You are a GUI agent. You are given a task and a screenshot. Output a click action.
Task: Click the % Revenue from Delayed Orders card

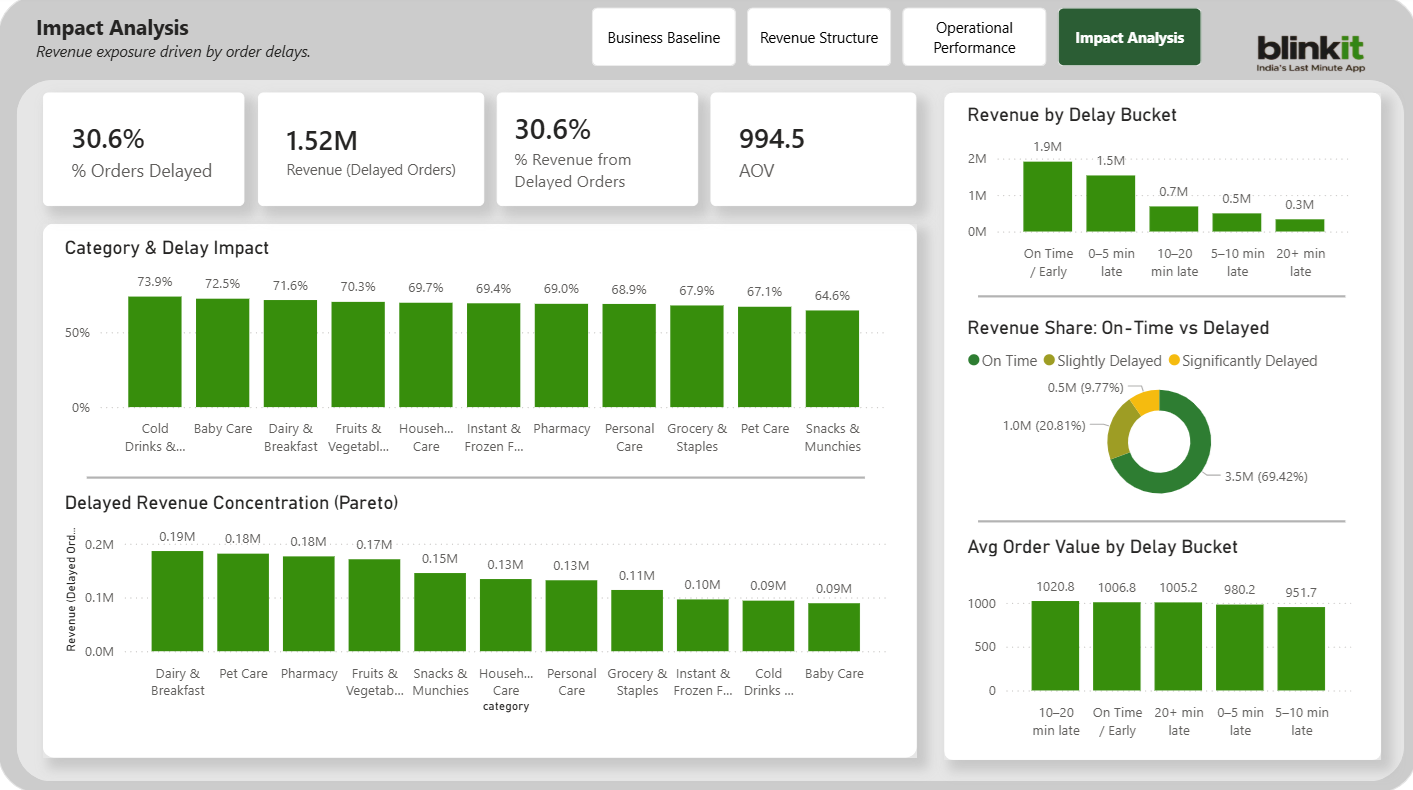596,148
